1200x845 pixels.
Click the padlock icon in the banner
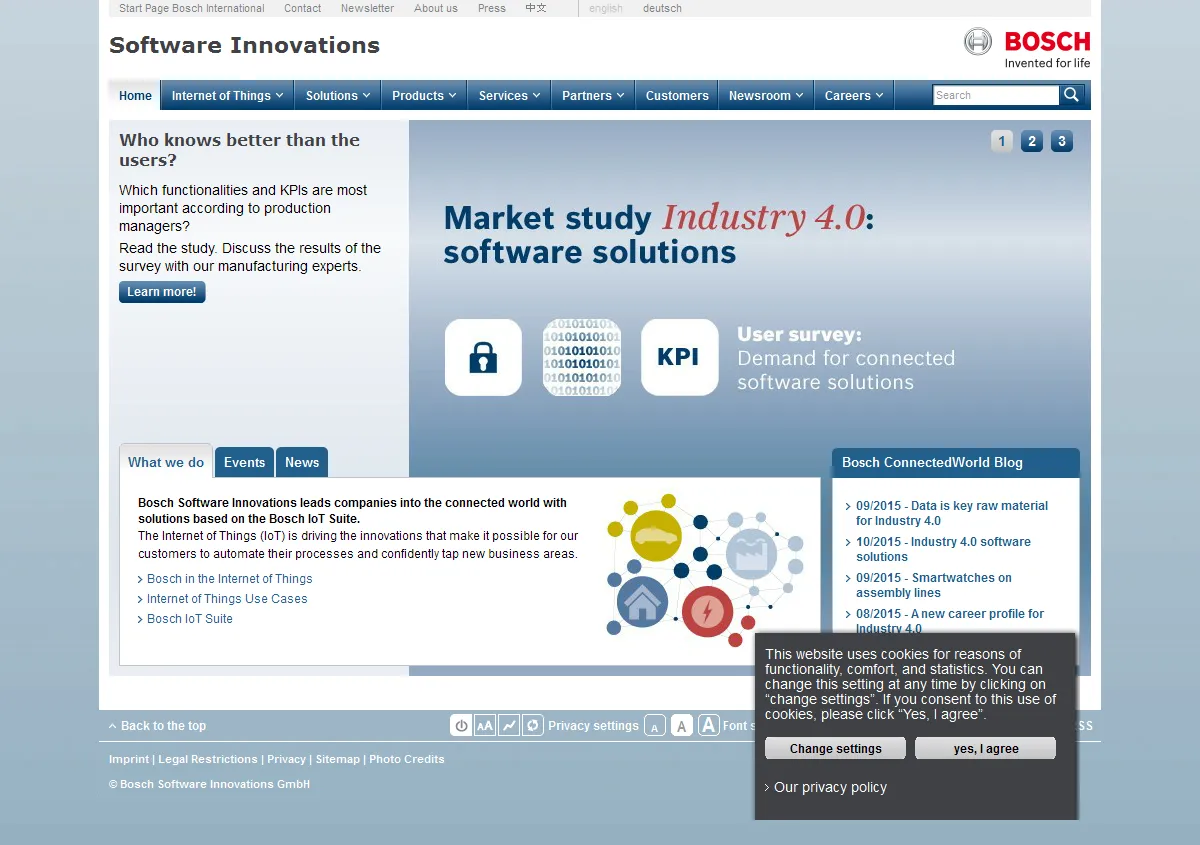point(483,357)
